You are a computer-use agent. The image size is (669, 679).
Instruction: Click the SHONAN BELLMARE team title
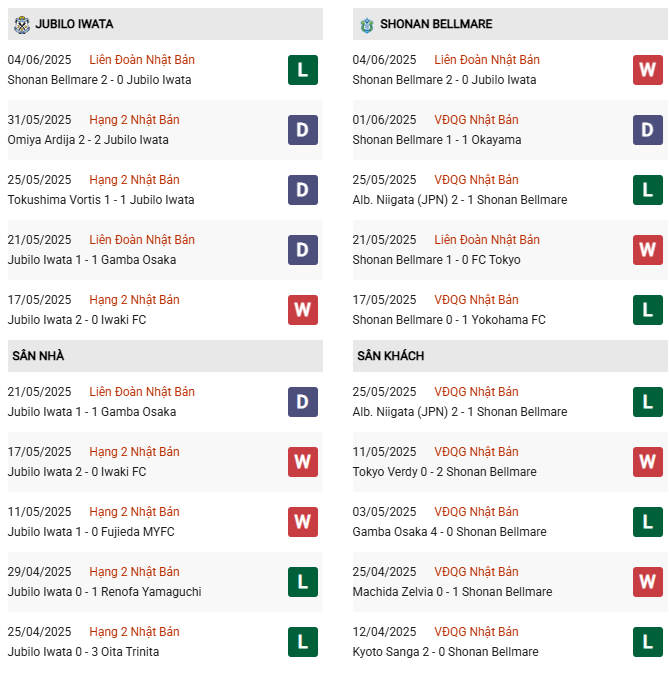point(436,24)
